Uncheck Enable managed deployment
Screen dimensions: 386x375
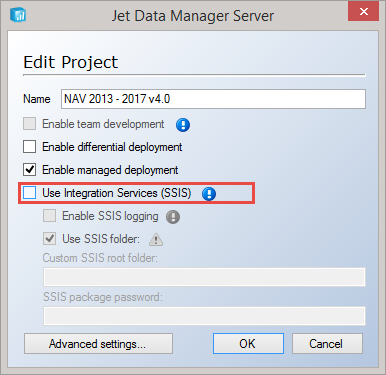point(30,170)
